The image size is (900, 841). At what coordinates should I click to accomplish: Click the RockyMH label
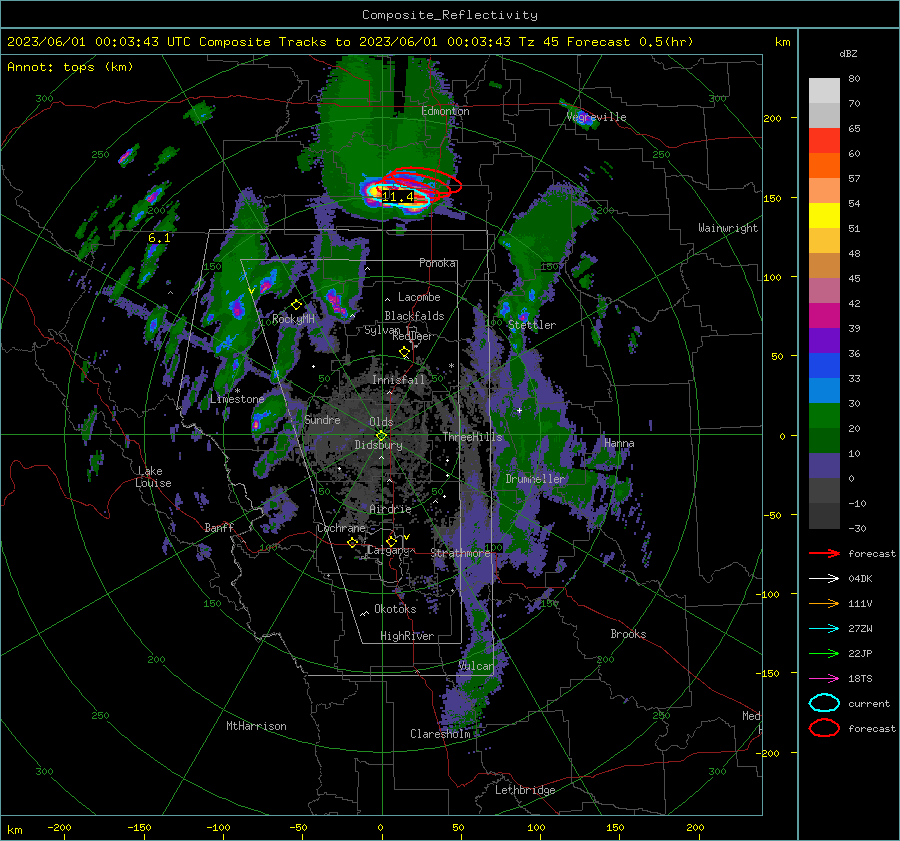[293, 319]
